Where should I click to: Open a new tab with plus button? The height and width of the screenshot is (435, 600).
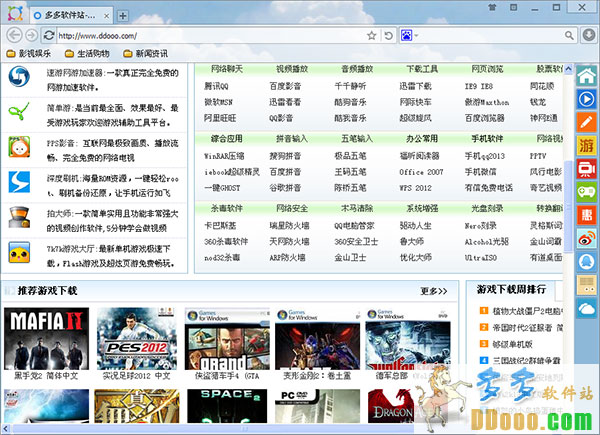tap(123, 16)
